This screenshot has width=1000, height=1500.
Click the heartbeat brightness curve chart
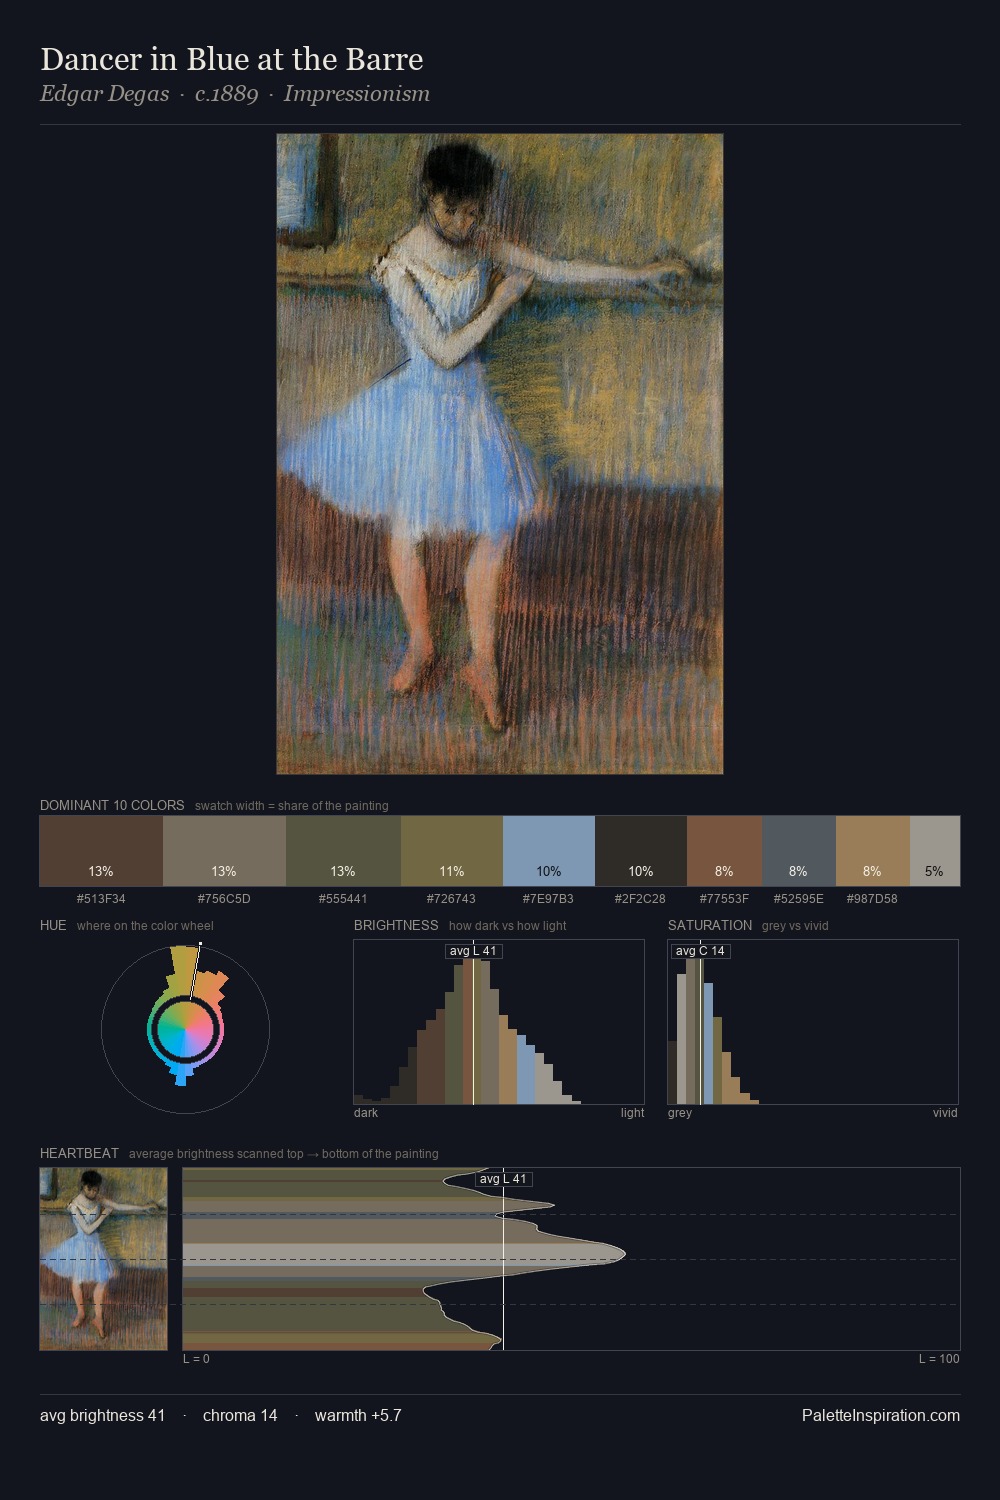[x=571, y=1259]
